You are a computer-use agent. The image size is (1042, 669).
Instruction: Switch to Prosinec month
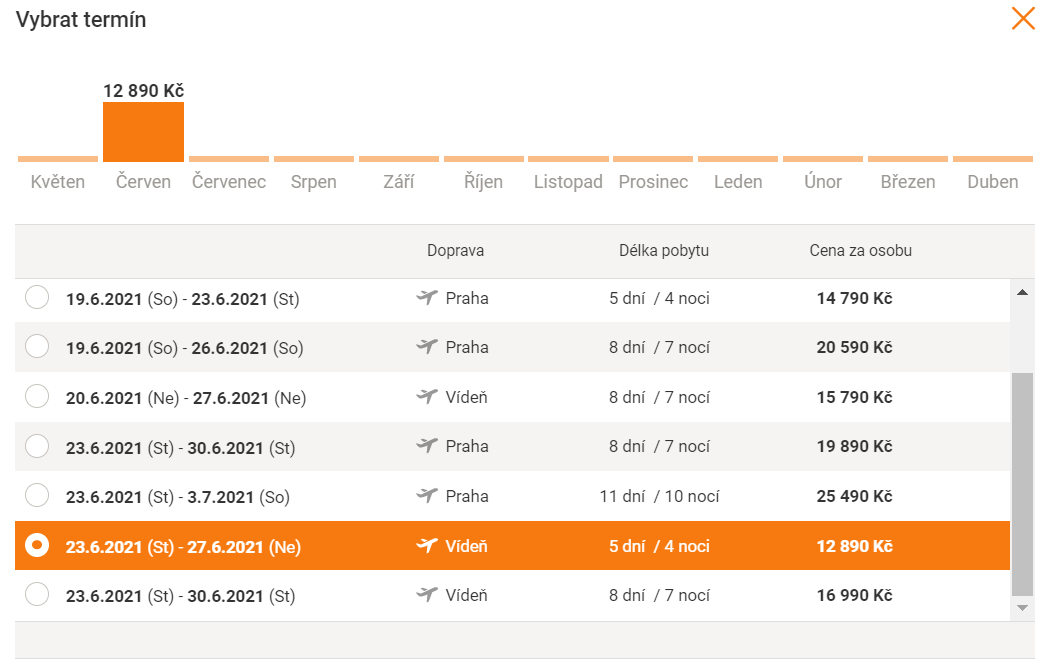(x=653, y=181)
